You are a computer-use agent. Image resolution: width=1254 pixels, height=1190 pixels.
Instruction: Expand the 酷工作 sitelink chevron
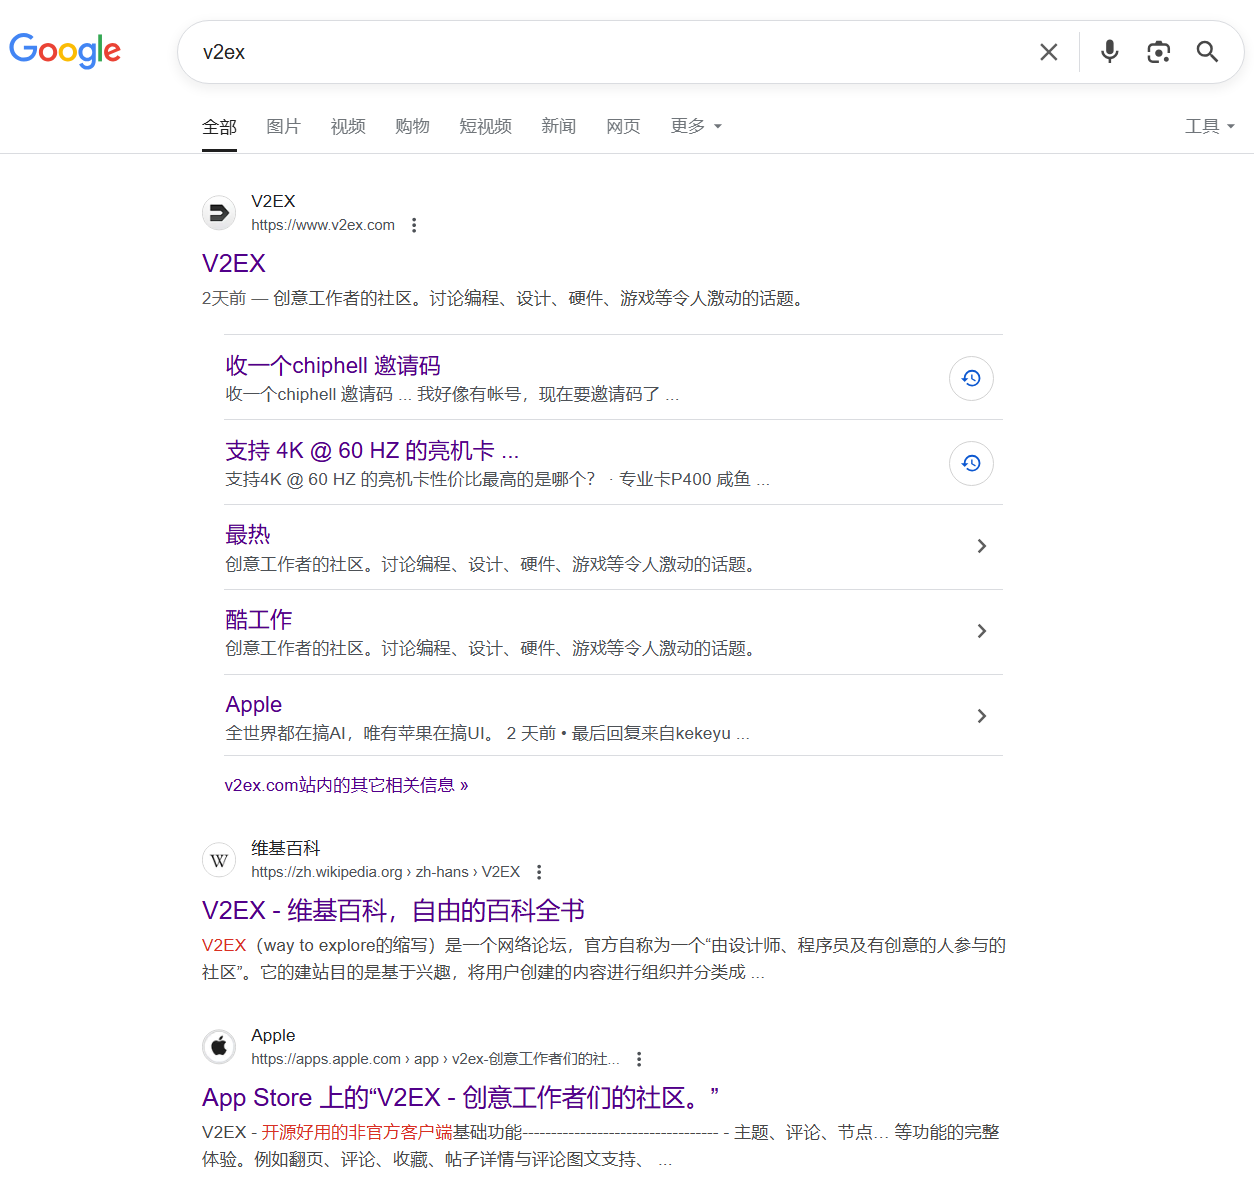(x=981, y=631)
